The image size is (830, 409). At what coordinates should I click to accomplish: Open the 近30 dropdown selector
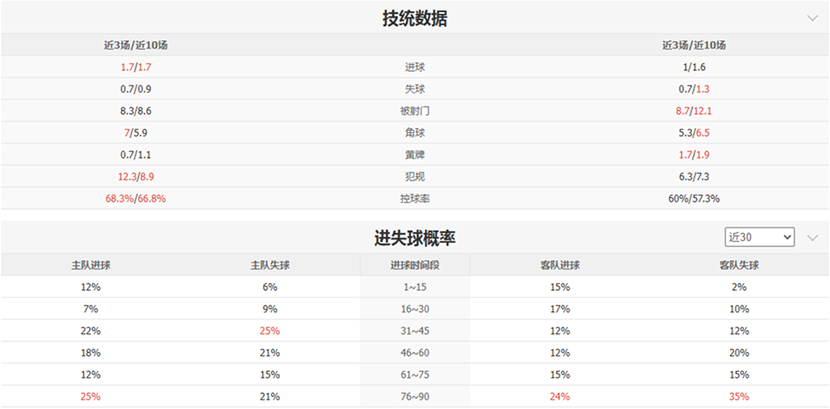(x=760, y=237)
